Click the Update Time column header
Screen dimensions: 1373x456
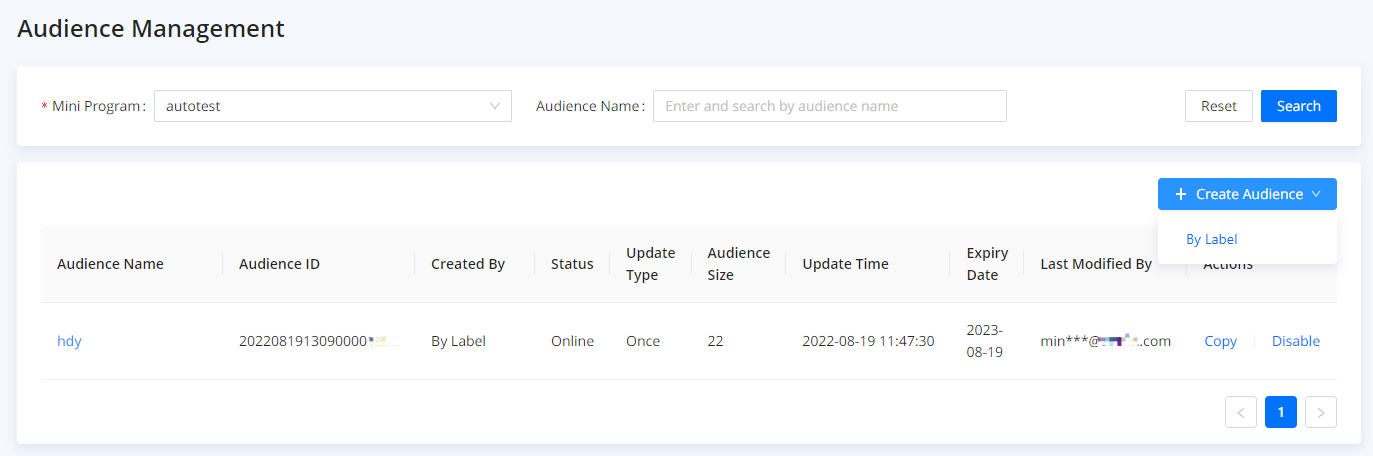[x=845, y=264]
